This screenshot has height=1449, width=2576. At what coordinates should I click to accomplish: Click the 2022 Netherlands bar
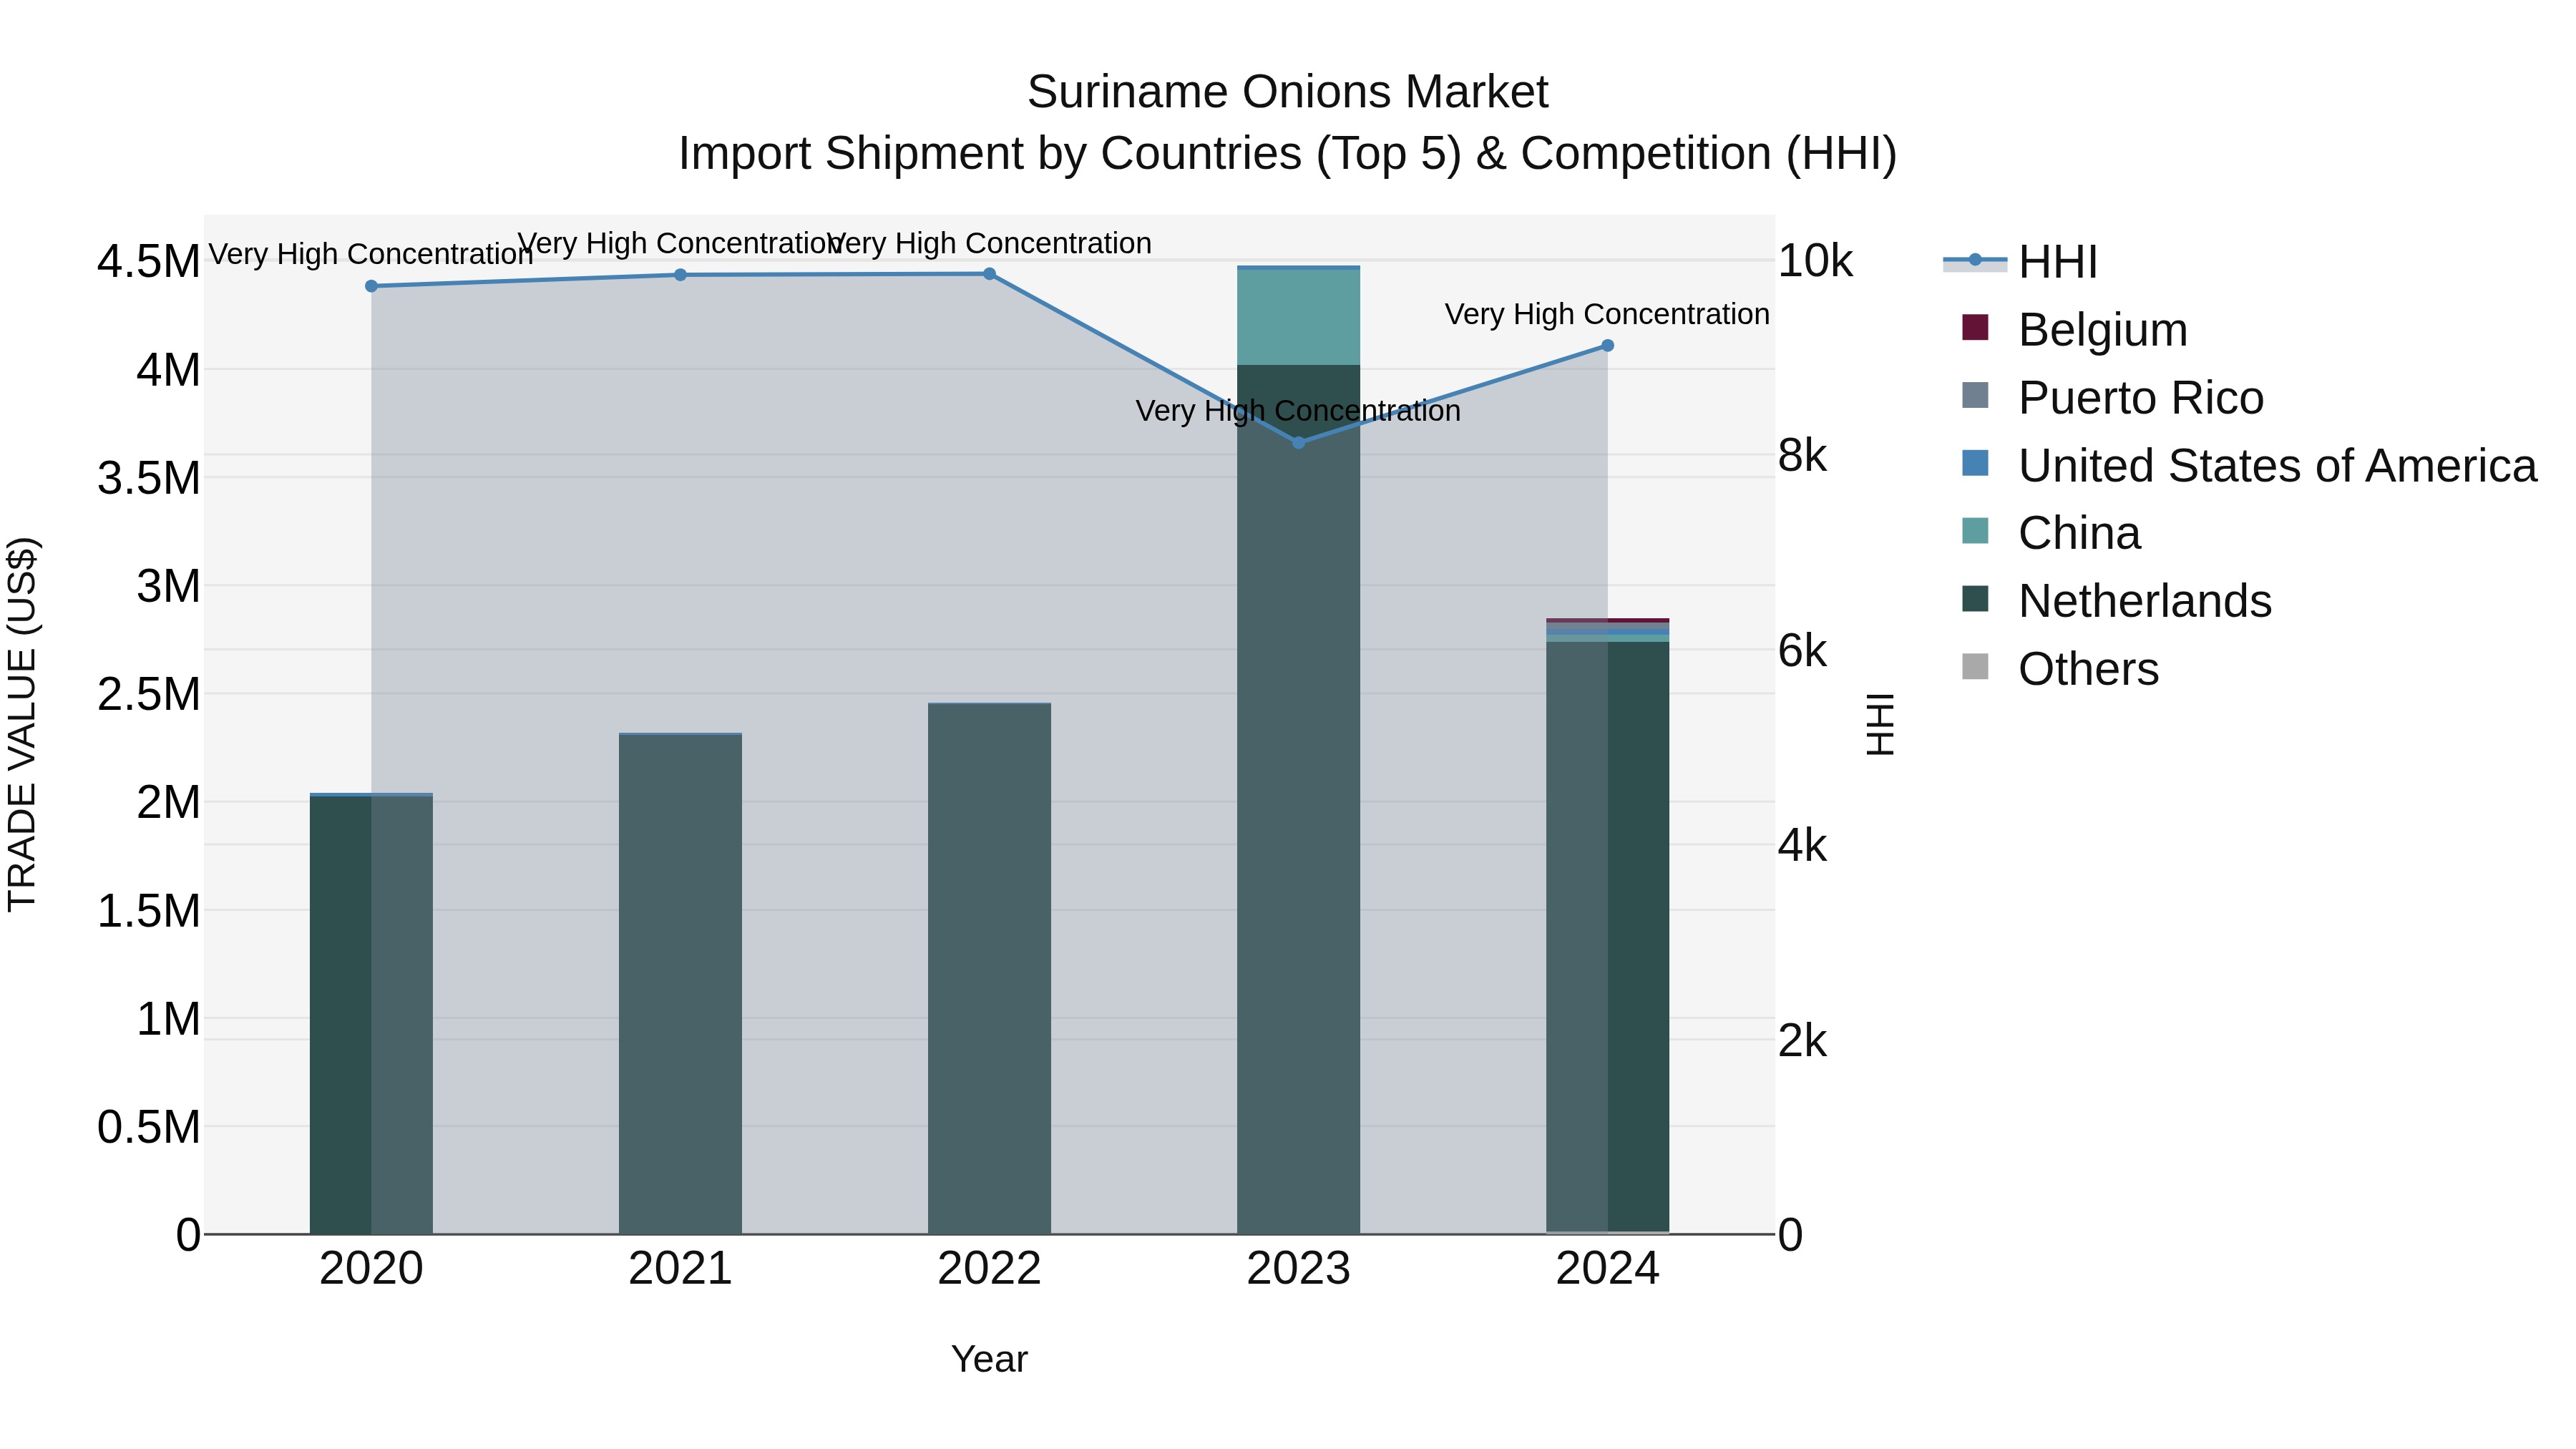(989, 970)
